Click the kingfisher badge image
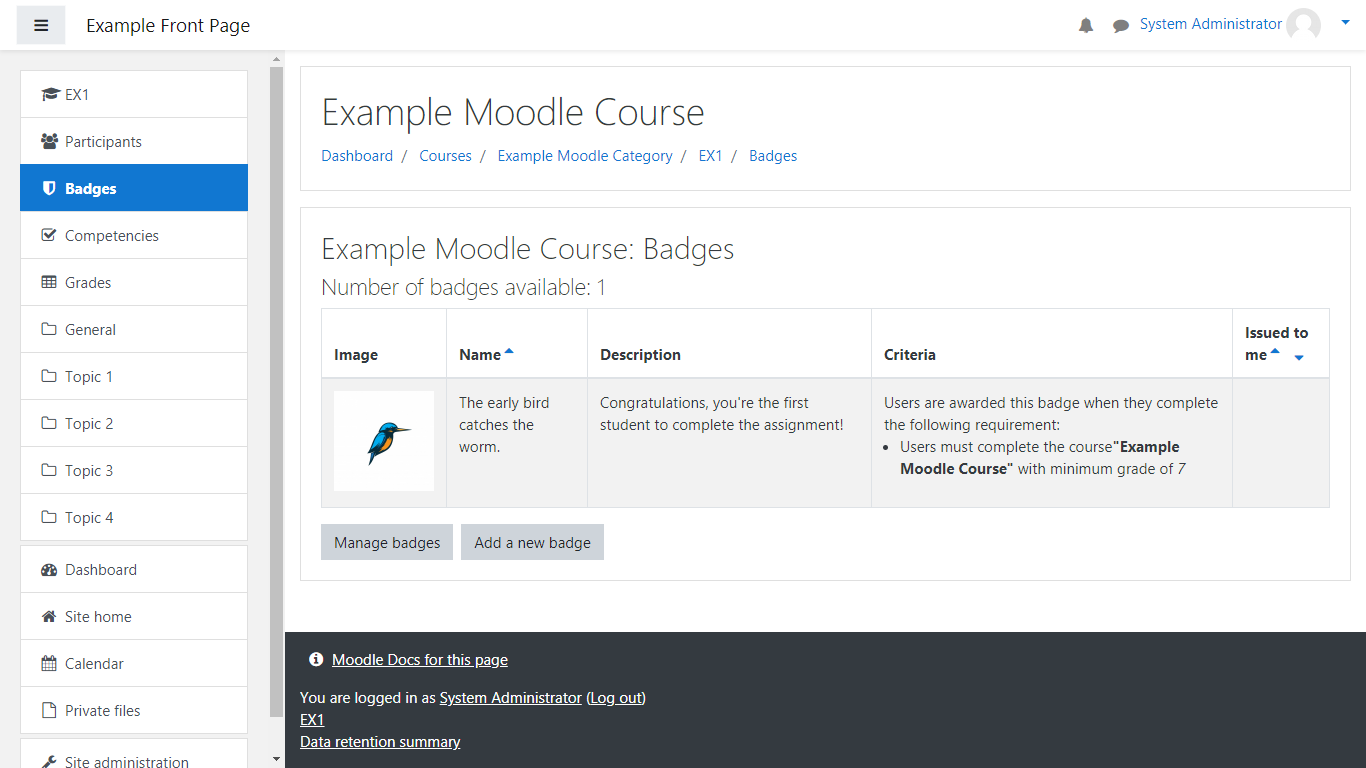This screenshot has width=1366, height=768. 384,441
